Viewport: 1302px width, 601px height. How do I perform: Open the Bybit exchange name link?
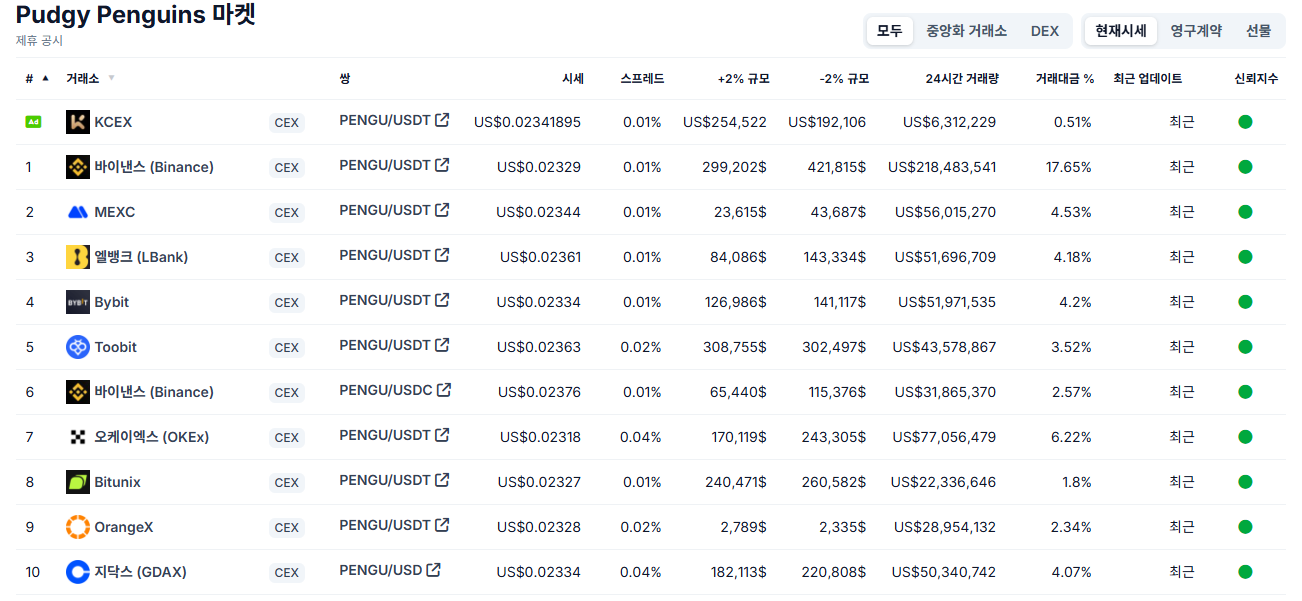pyautogui.click(x=112, y=302)
